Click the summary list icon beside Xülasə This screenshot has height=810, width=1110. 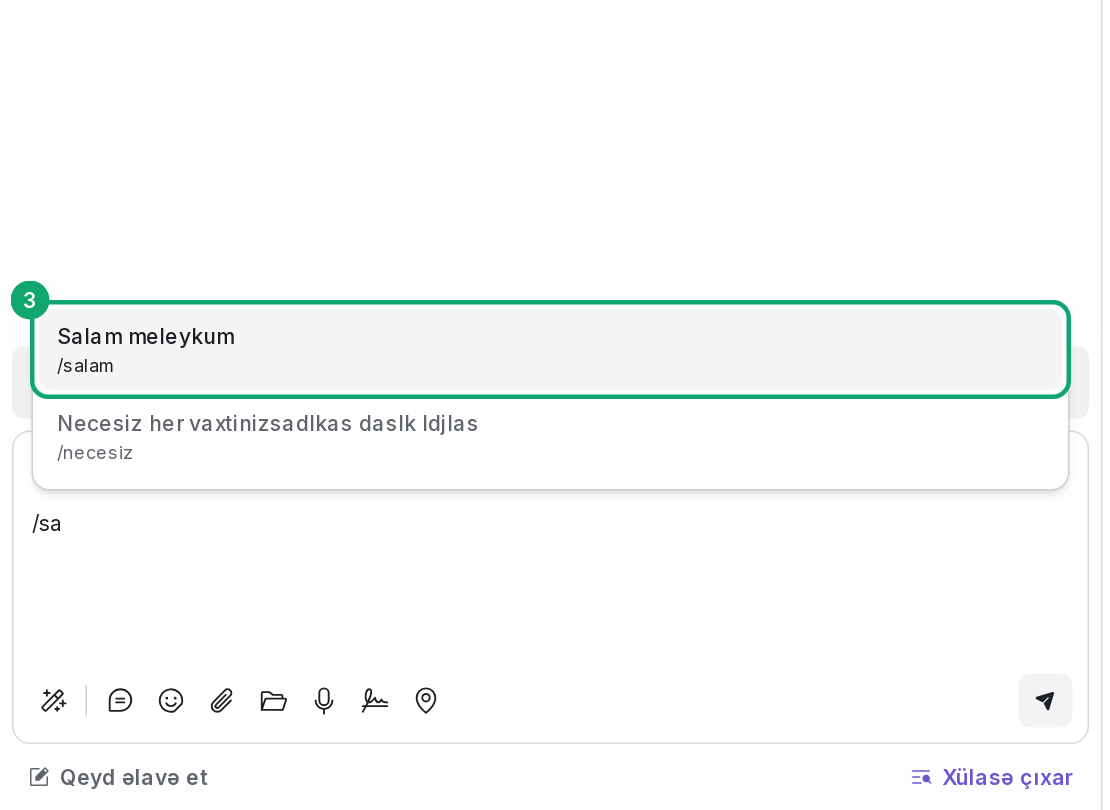[921, 777]
